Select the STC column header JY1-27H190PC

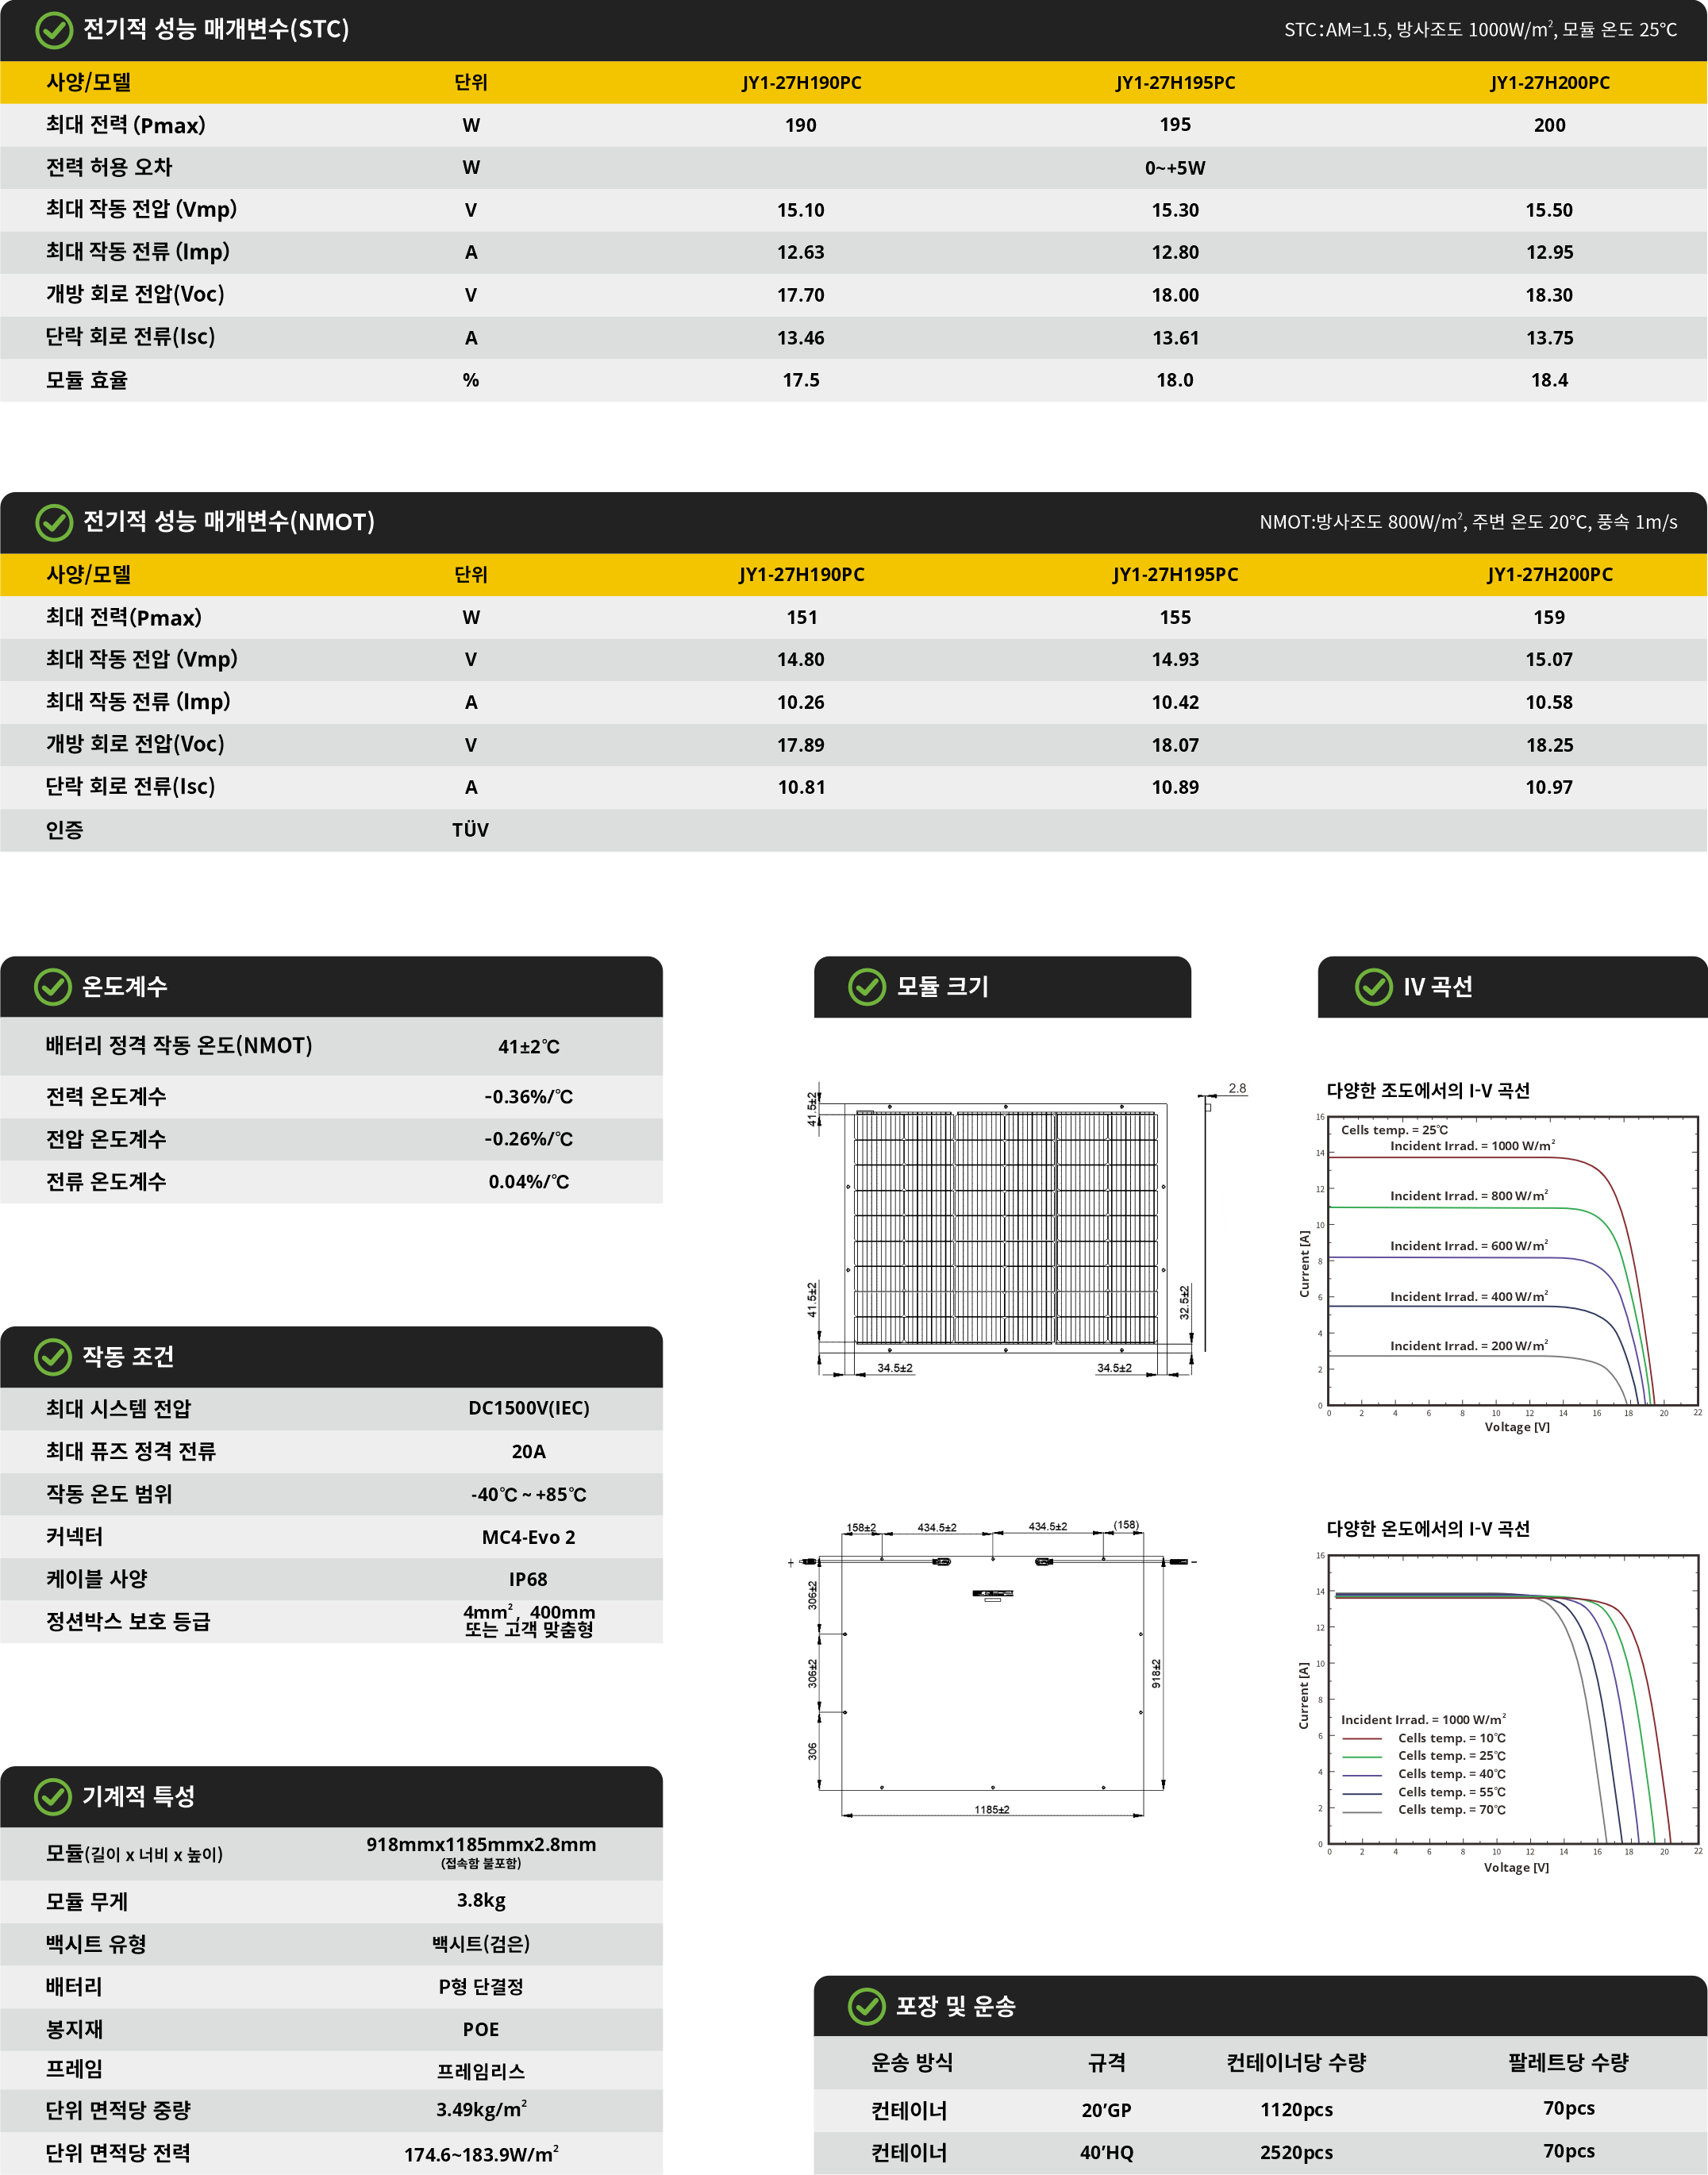click(x=801, y=83)
